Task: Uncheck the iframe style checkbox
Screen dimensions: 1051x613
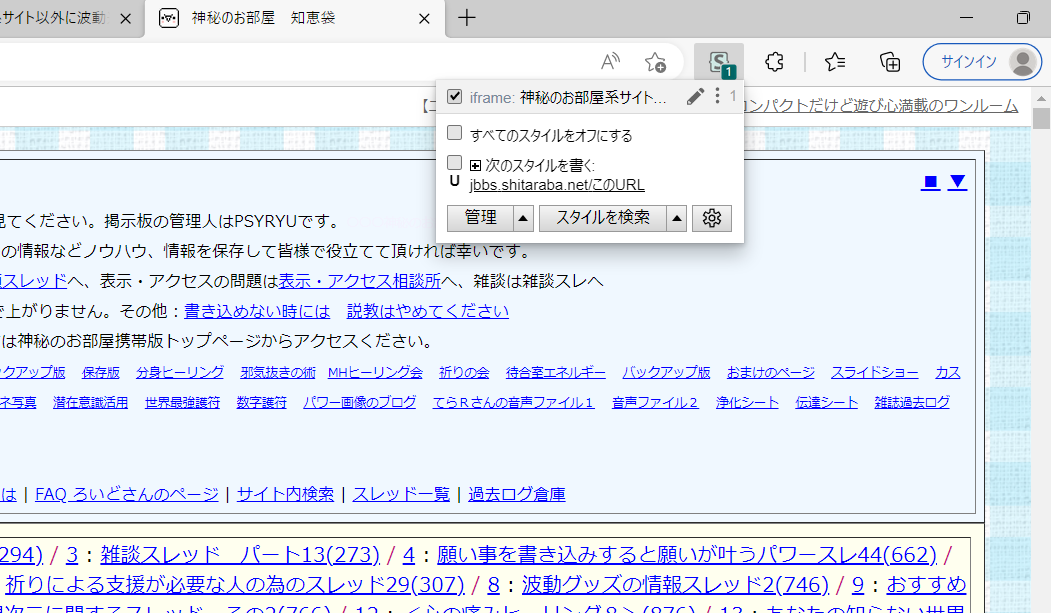Action: pos(455,97)
